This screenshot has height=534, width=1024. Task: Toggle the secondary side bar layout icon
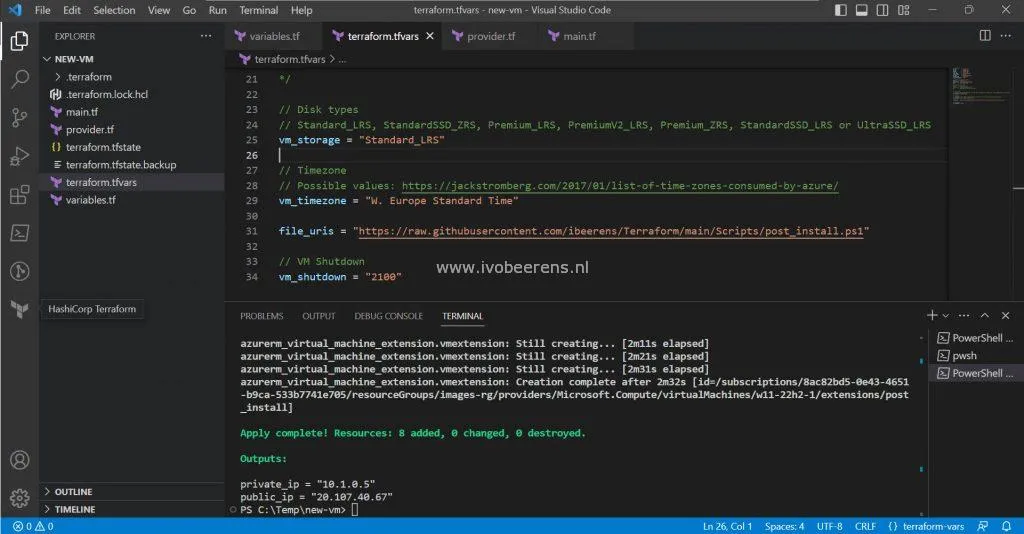882,10
